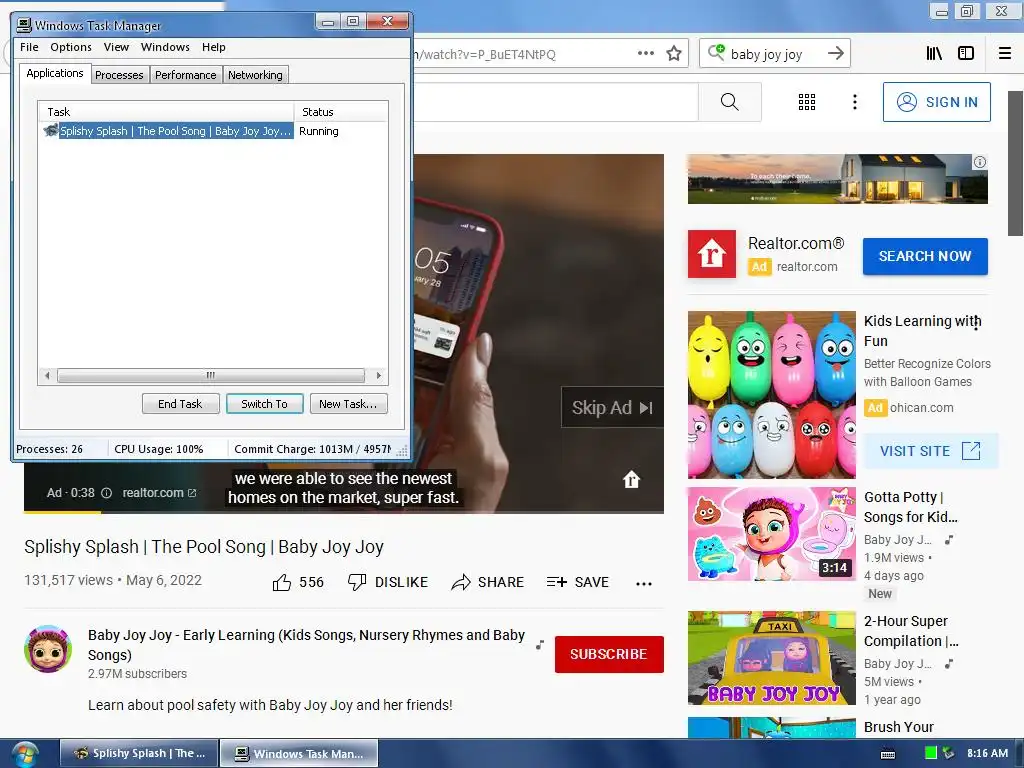
Task: Click the green CPU meter tray icon
Action: (x=931, y=753)
